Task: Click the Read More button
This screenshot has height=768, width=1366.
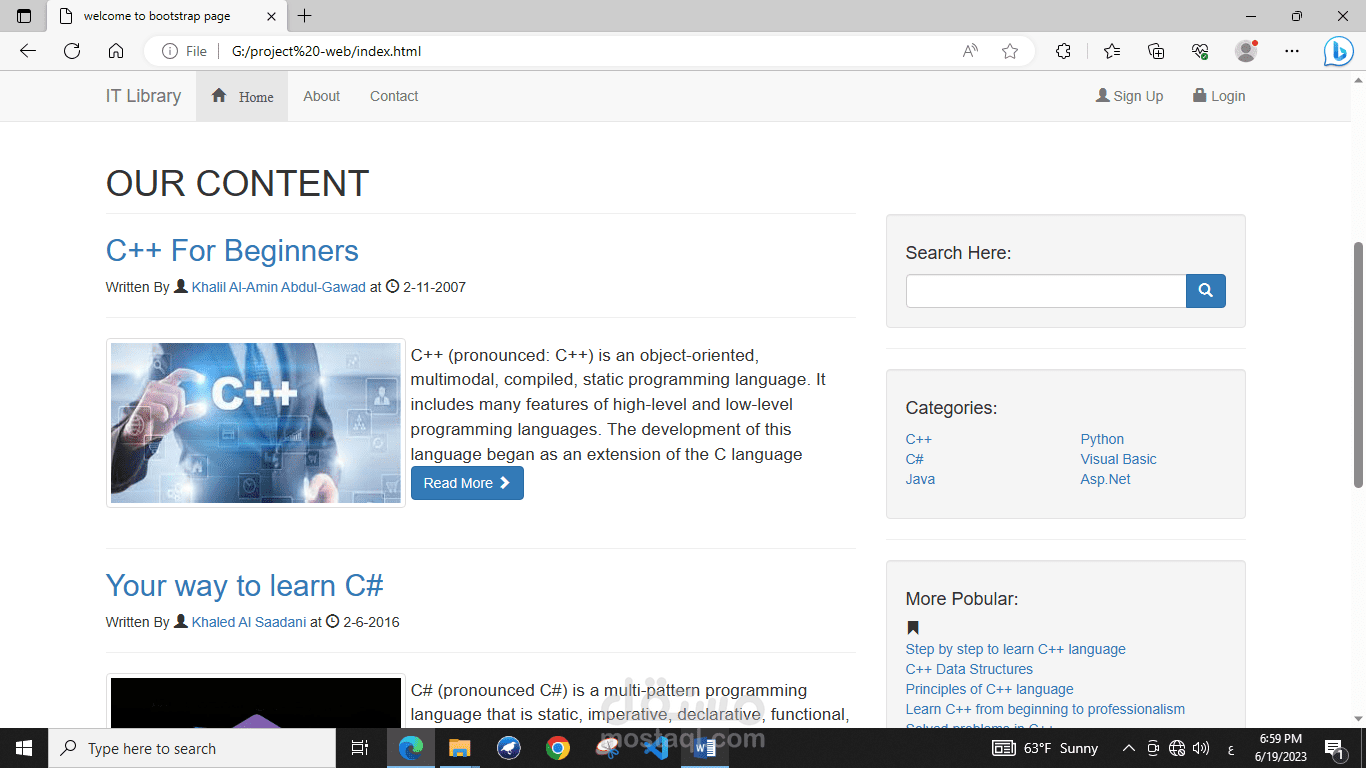Action: [467, 483]
